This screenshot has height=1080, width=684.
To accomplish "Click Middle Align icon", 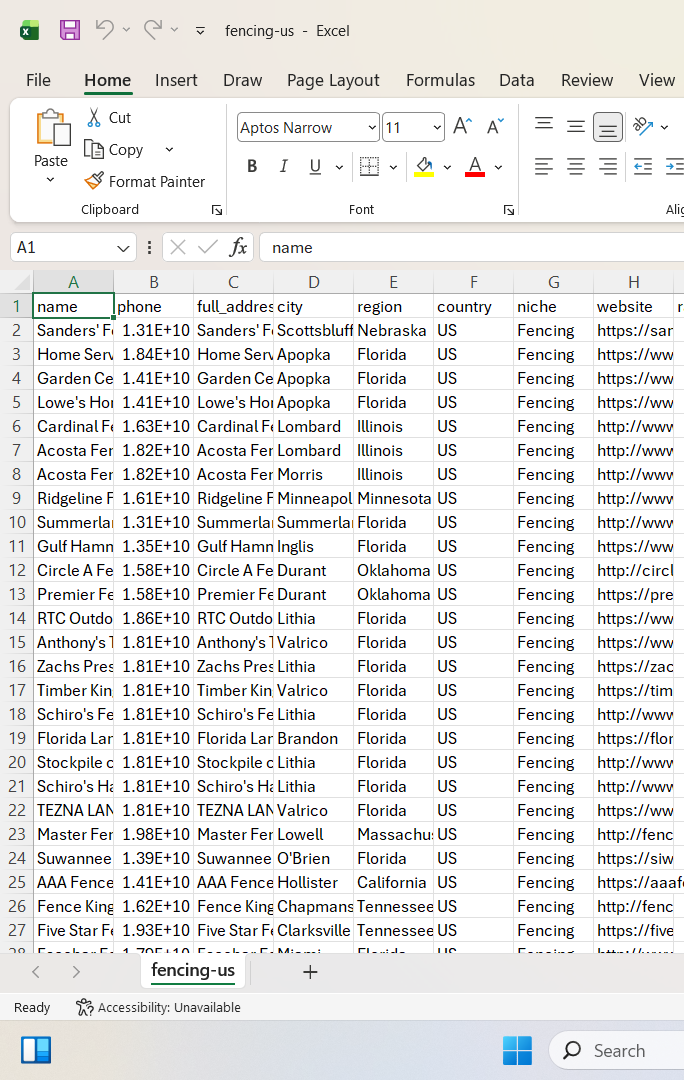I will (576, 126).
